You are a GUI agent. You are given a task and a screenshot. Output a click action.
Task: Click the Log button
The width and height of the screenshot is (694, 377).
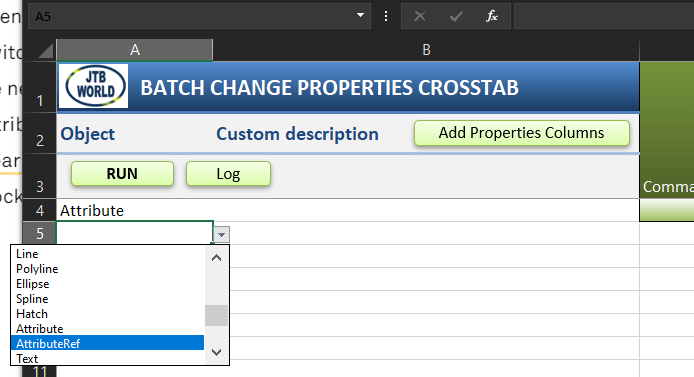click(x=228, y=173)
